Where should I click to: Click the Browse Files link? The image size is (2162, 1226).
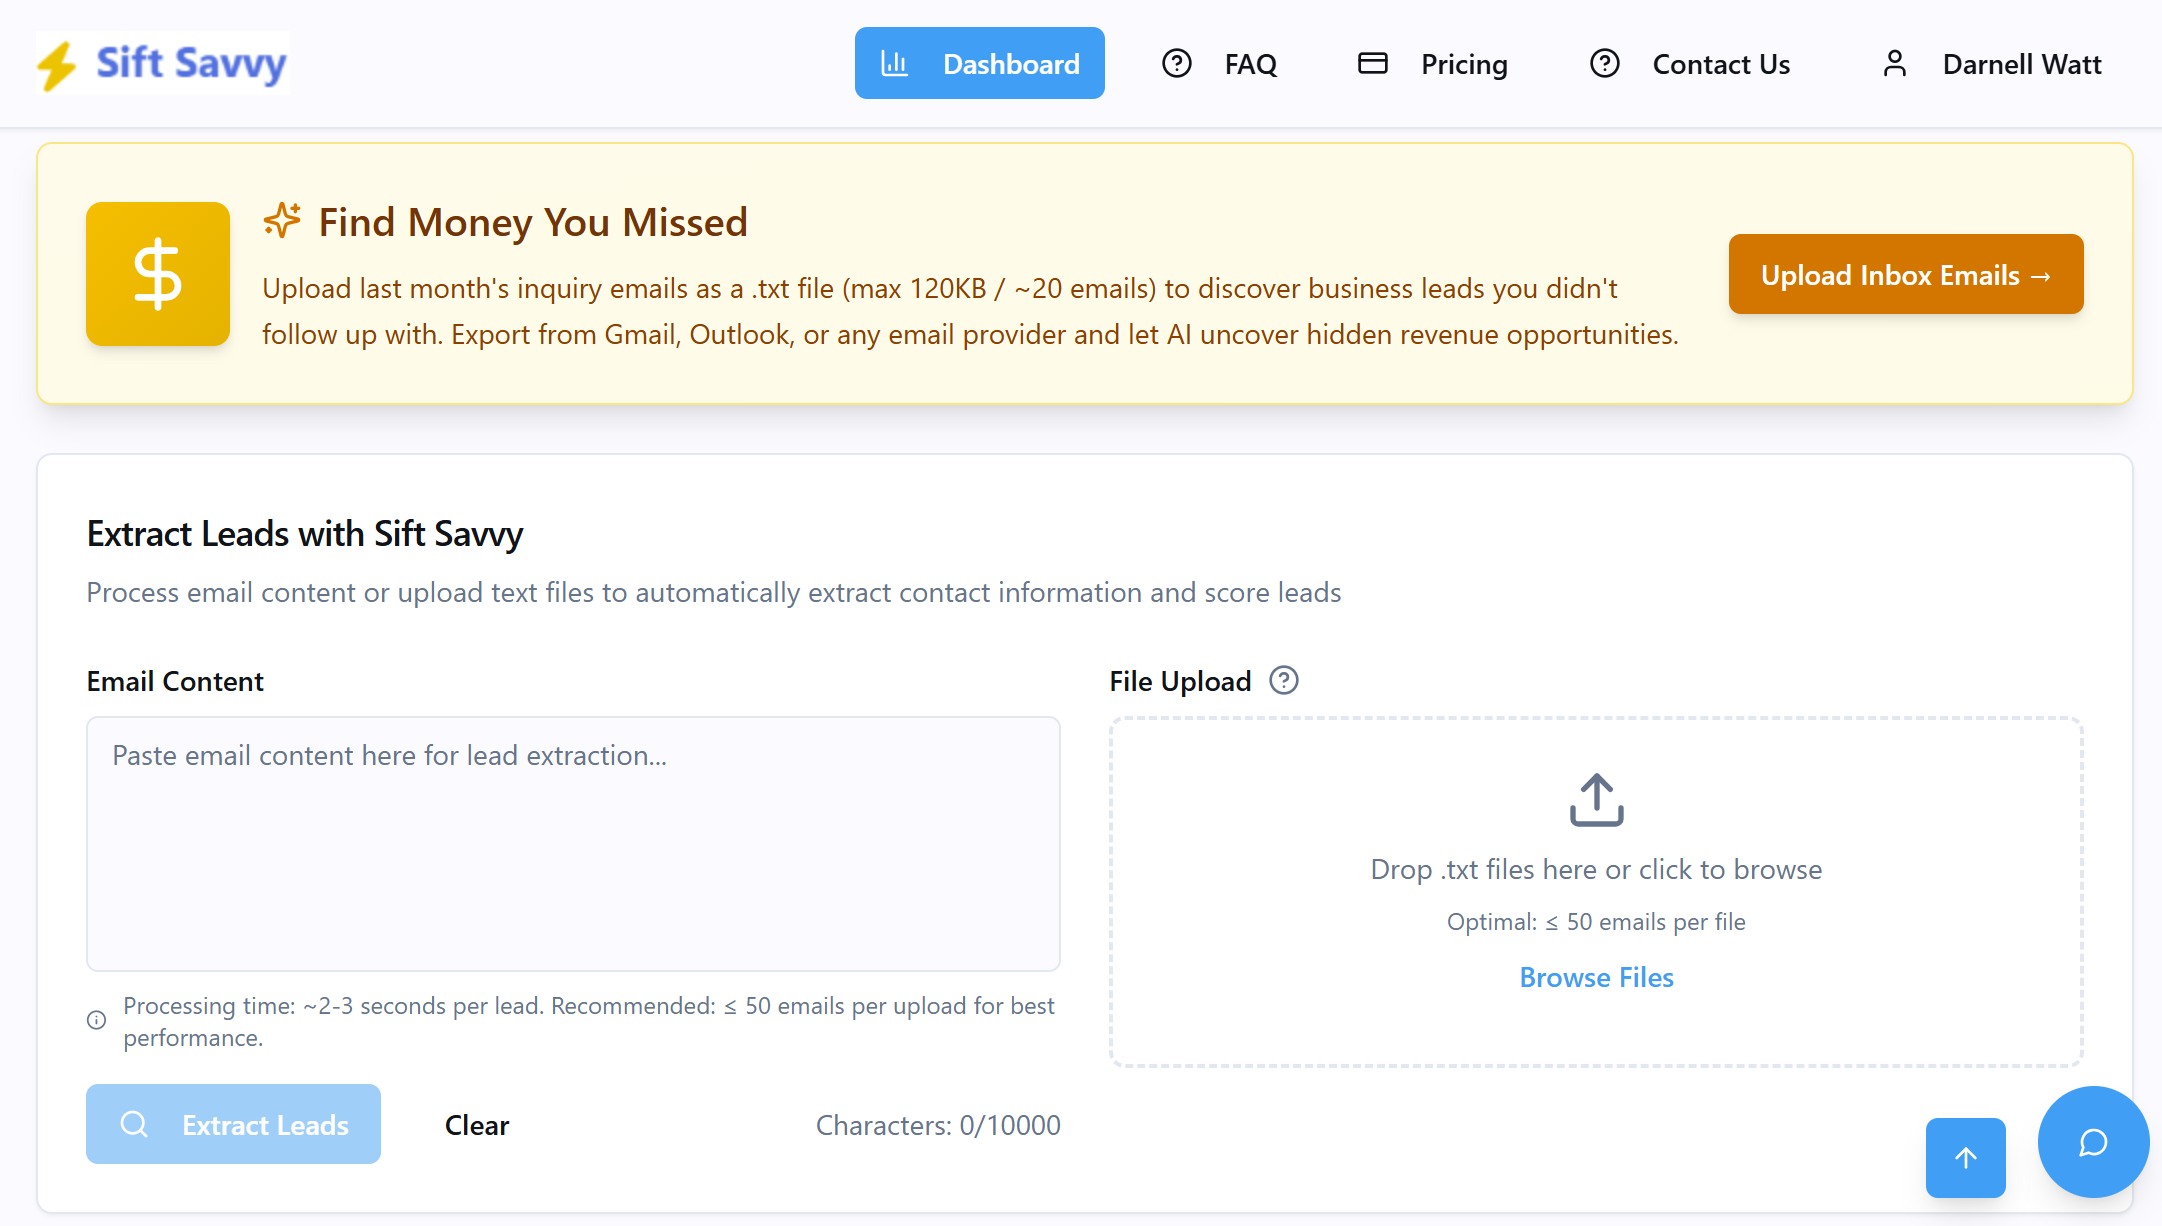pyautogui.click(x=1596, y=977)
